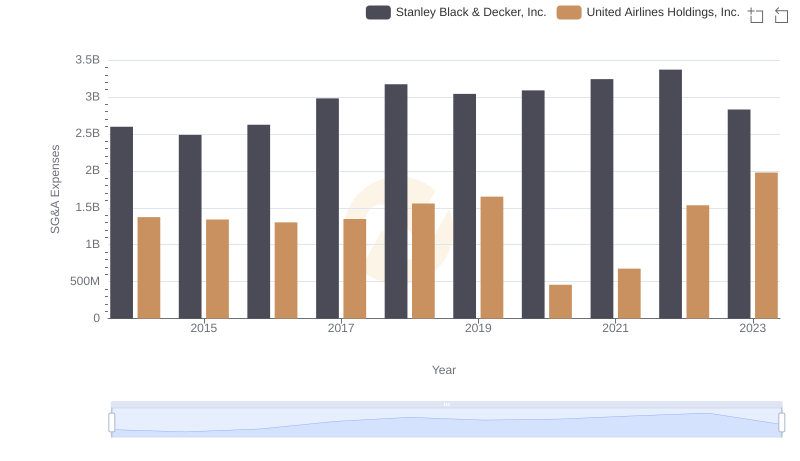Select United Airlines 2014 bar
800x461 pixels.
click(x=149, y=268)
